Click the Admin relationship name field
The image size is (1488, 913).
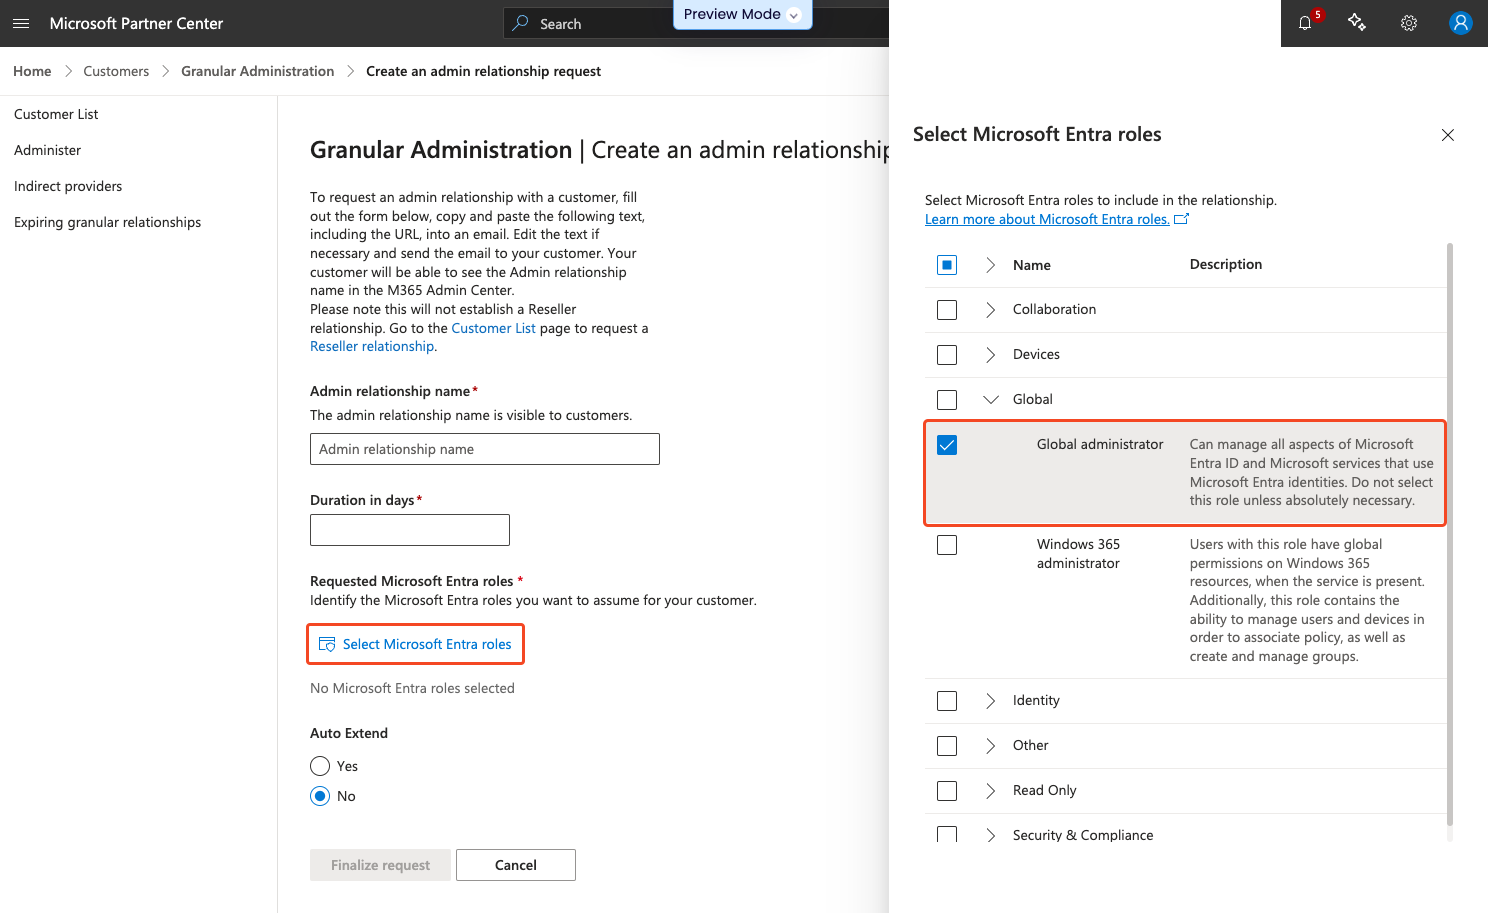coord(485,449)
